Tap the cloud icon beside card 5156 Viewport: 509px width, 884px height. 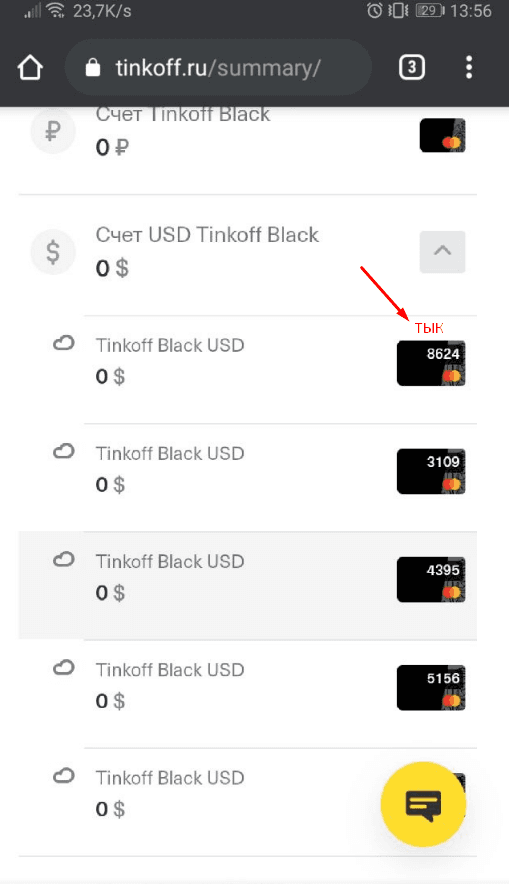tap(64, 668)
